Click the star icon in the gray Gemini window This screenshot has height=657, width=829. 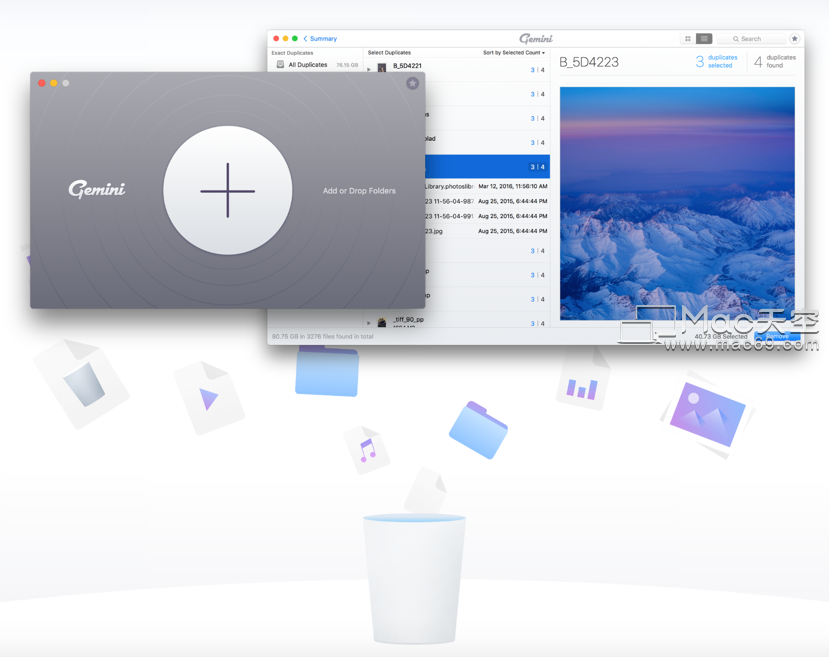click(412, 83)
